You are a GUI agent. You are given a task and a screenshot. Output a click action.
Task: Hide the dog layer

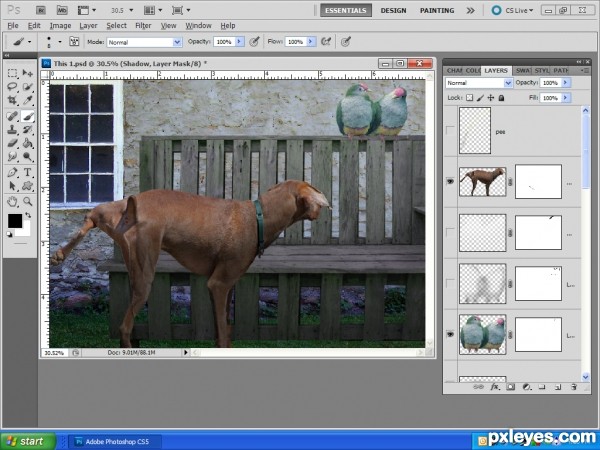pos(450,181)
